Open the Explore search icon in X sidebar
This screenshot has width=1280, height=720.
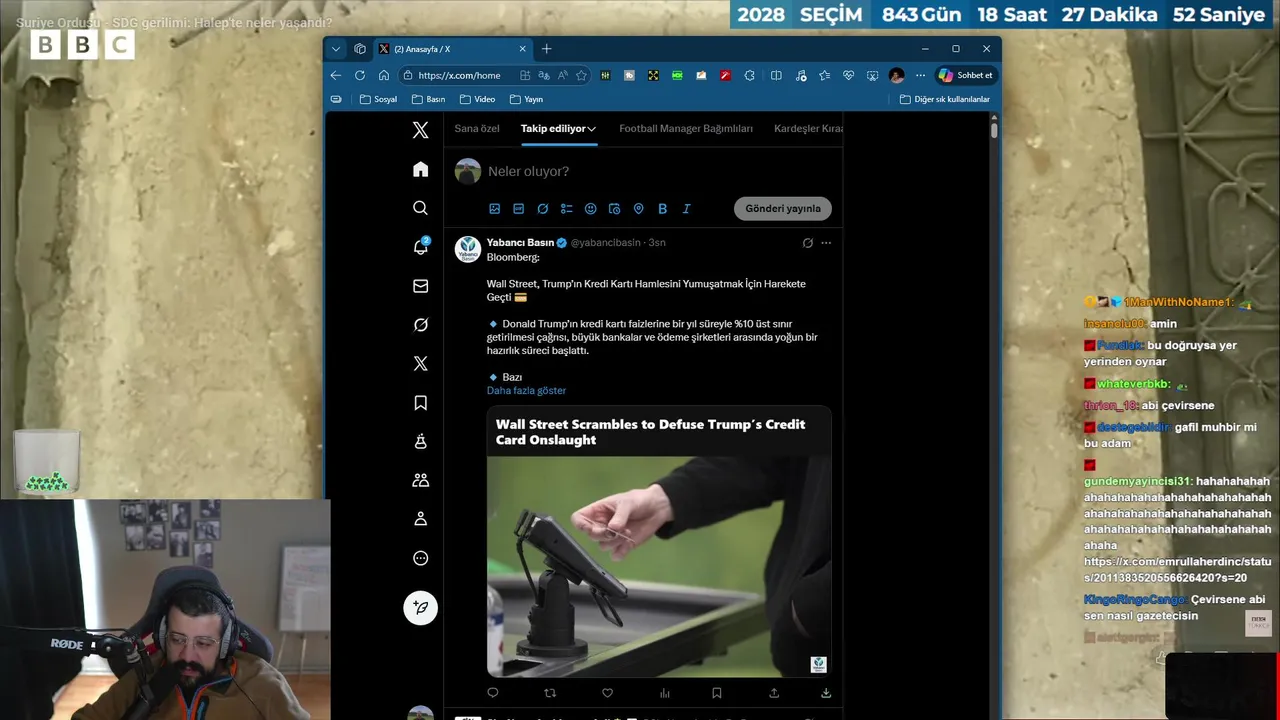420,208
